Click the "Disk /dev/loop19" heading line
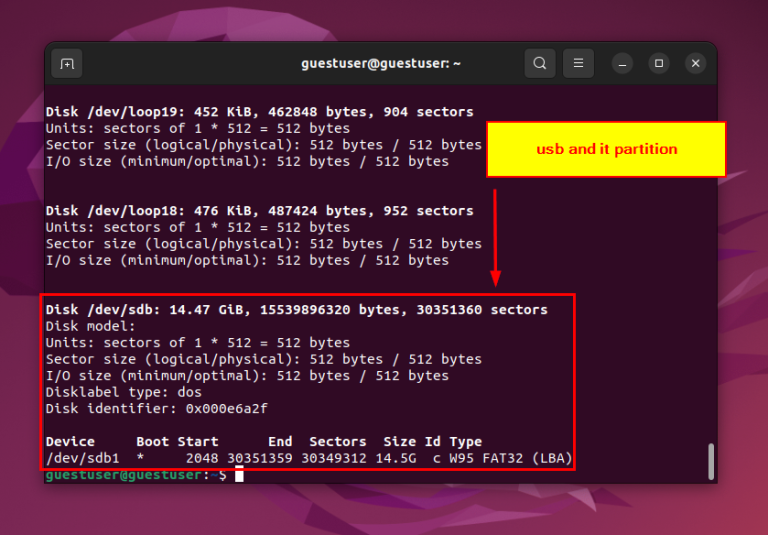Image resolution: width=768 pixels, height=535 pixels. pos(259,112)
